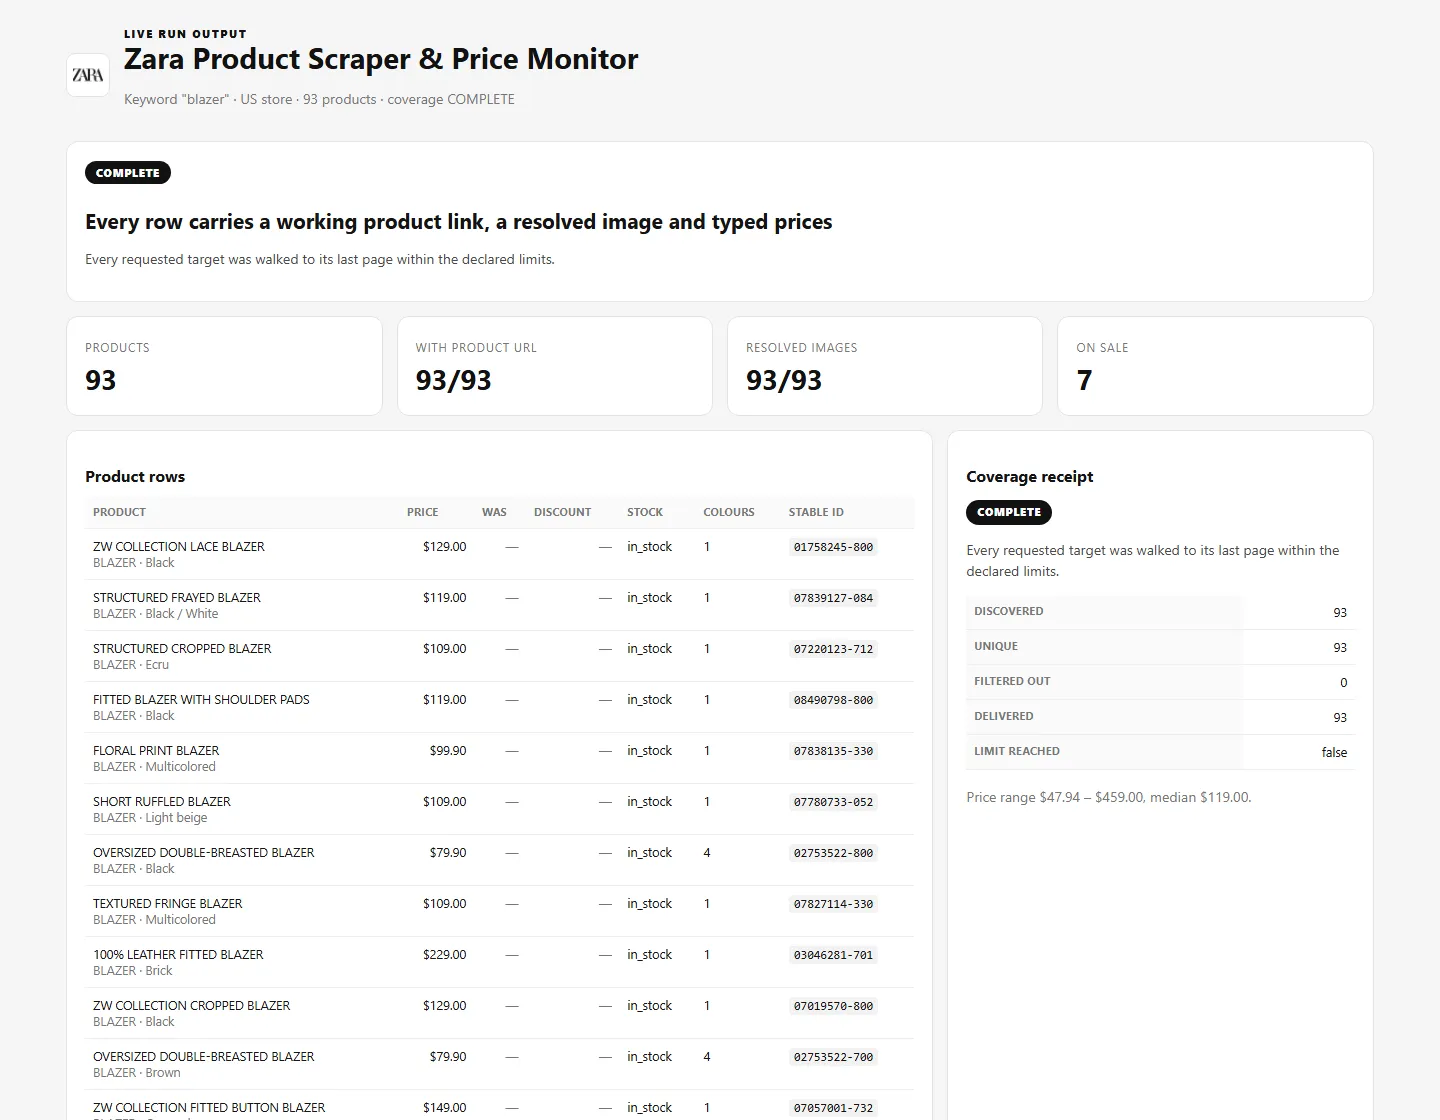This screenshot has width=1440, height=1120.
Task: Click the LIMIT REACHED value false
Action: 1334,752
